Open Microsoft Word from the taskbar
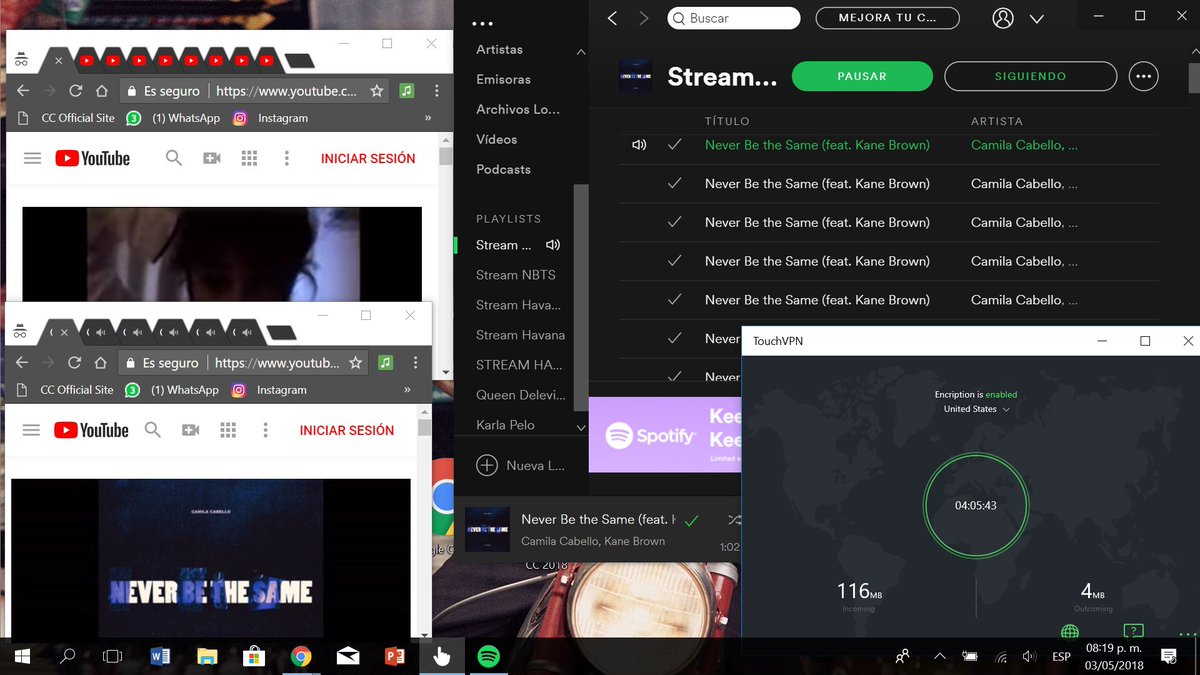This screenshot has width=1200, height=675. [160, 656]
